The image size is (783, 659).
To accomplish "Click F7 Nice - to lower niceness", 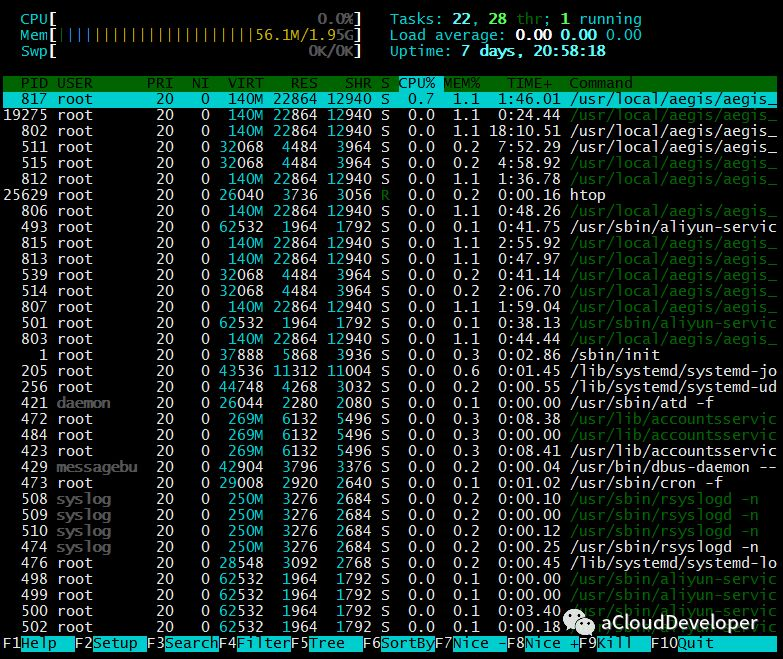I will tap(471, 643).
